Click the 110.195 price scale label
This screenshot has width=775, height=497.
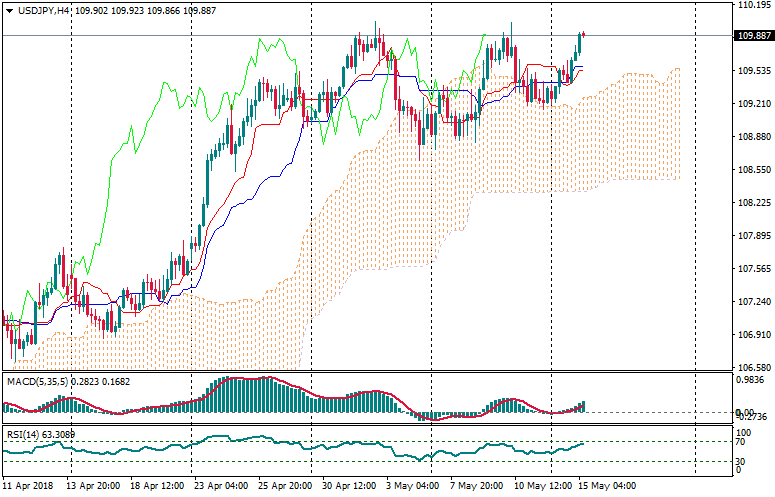pos(751,5)
